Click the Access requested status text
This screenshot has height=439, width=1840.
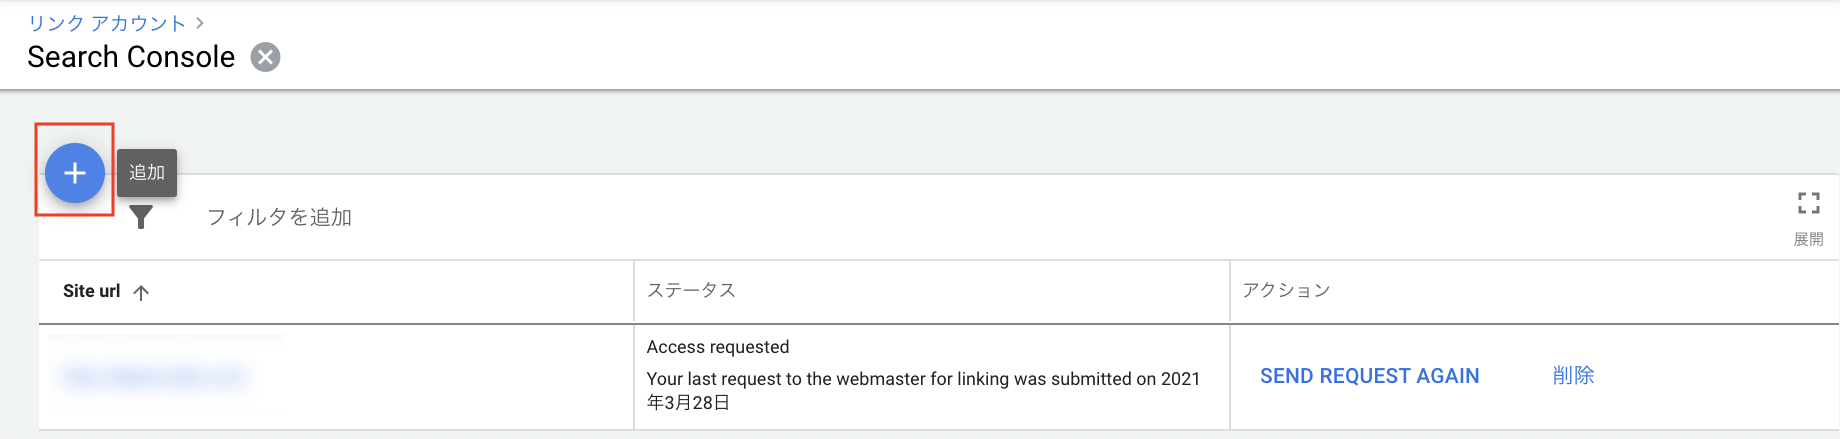(x=718, y=347)
